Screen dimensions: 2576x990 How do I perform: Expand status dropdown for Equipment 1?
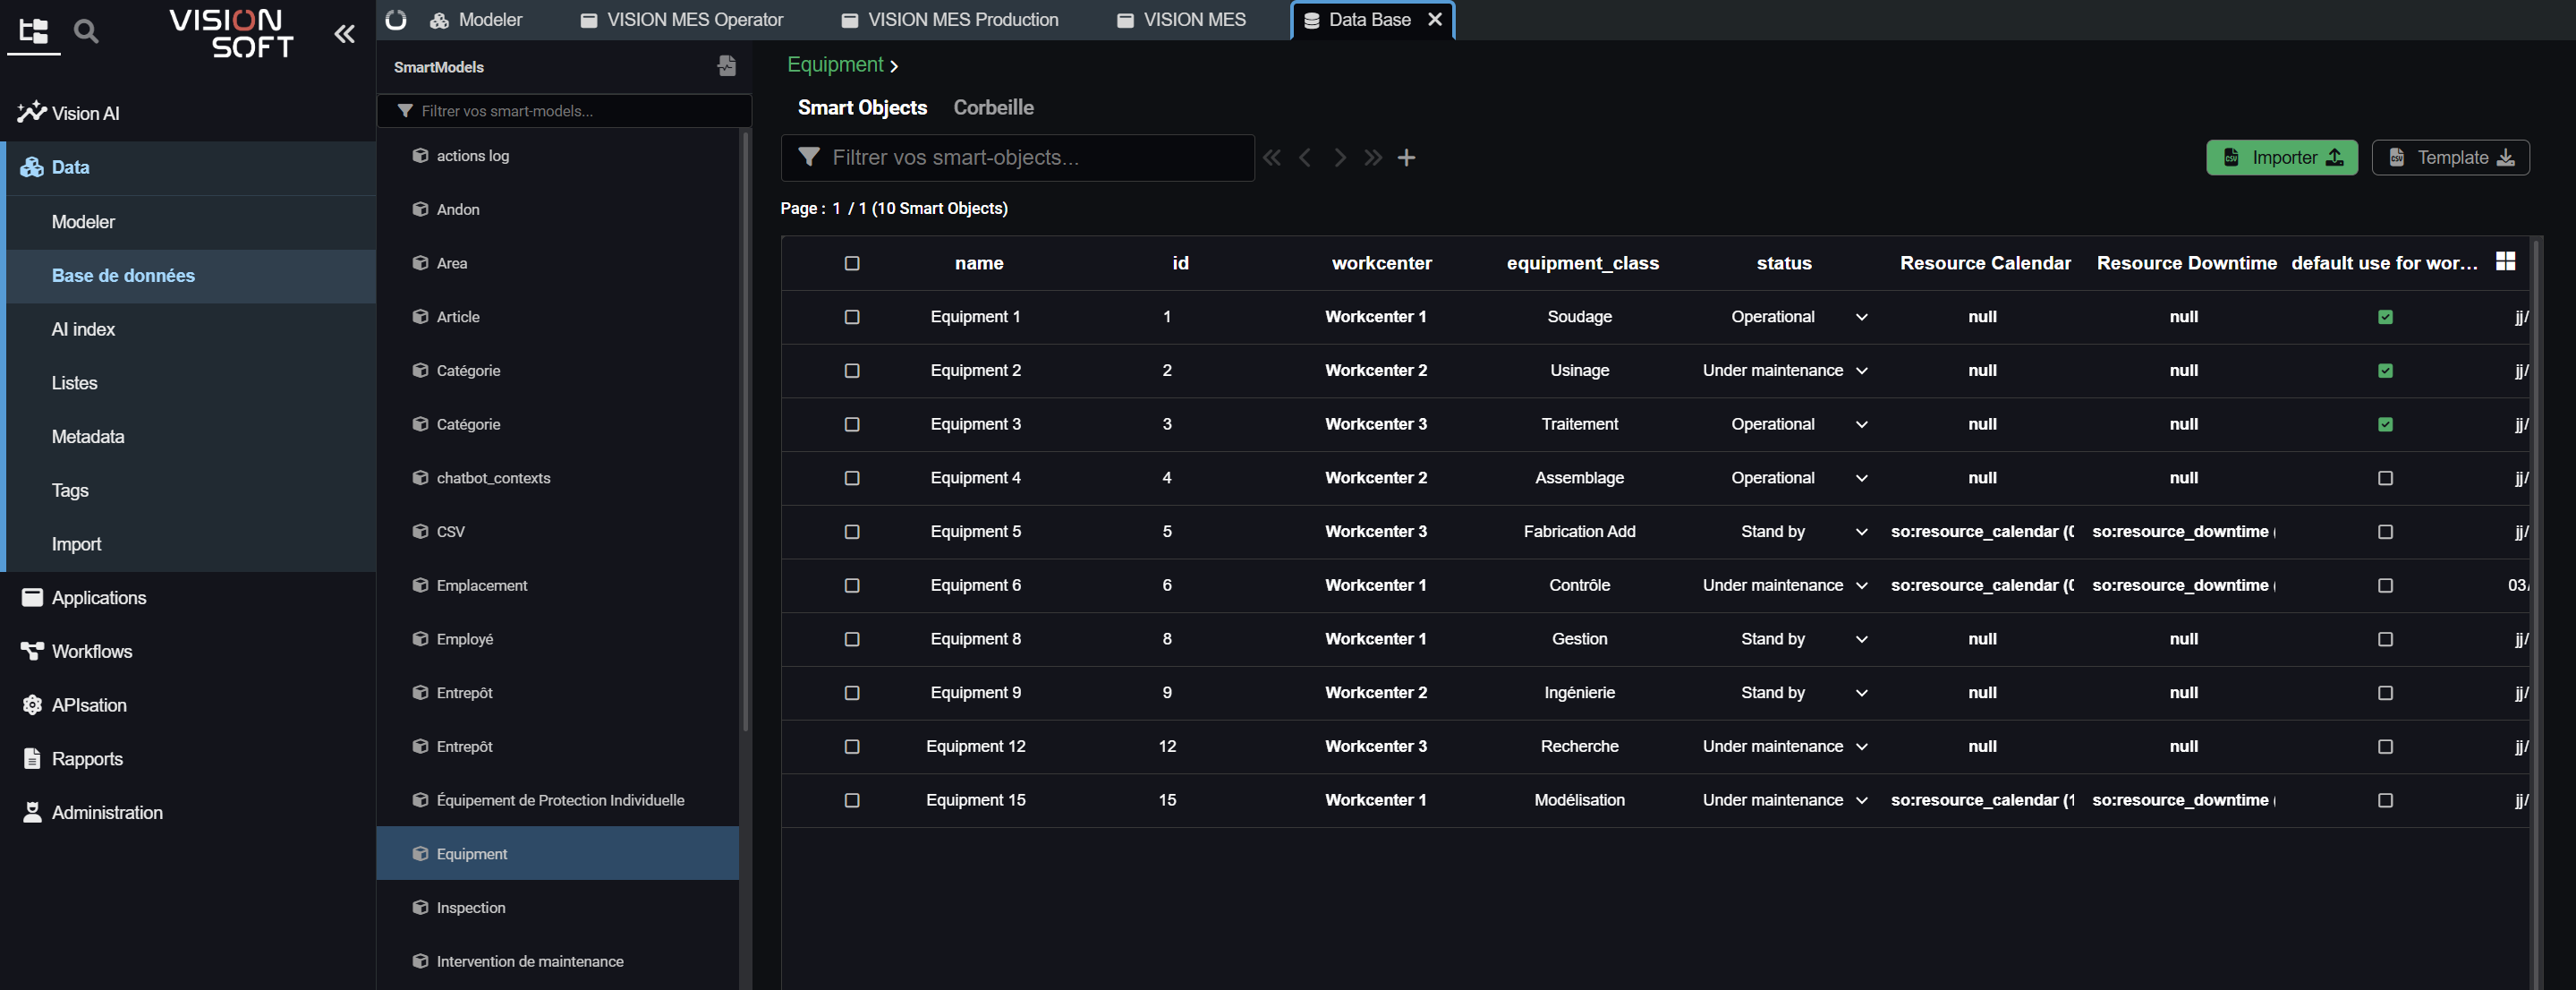1861,317
